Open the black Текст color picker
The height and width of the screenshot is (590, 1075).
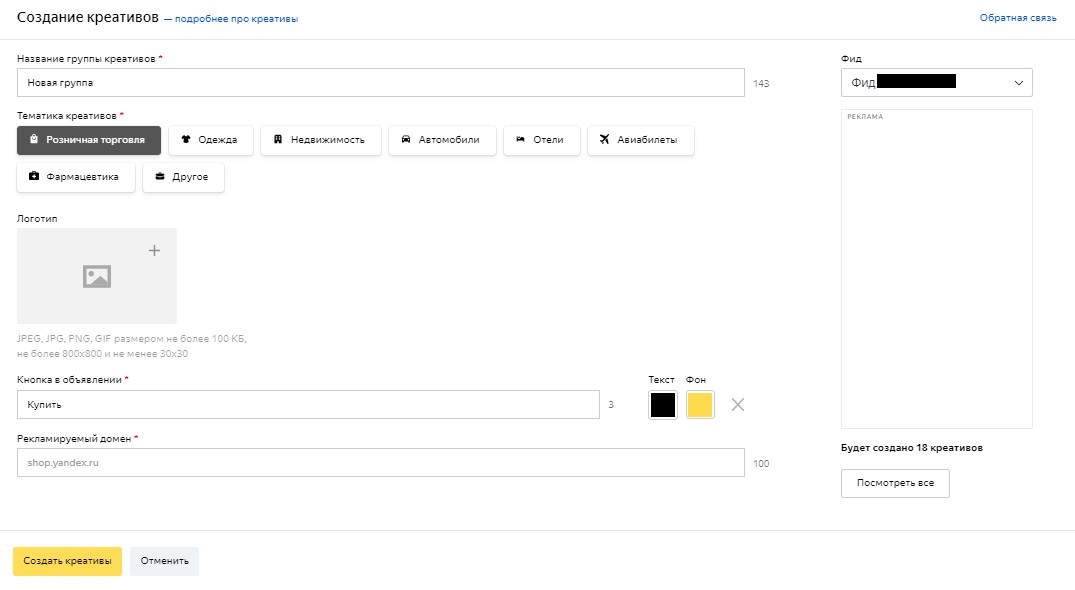click(x=662, y=405)
